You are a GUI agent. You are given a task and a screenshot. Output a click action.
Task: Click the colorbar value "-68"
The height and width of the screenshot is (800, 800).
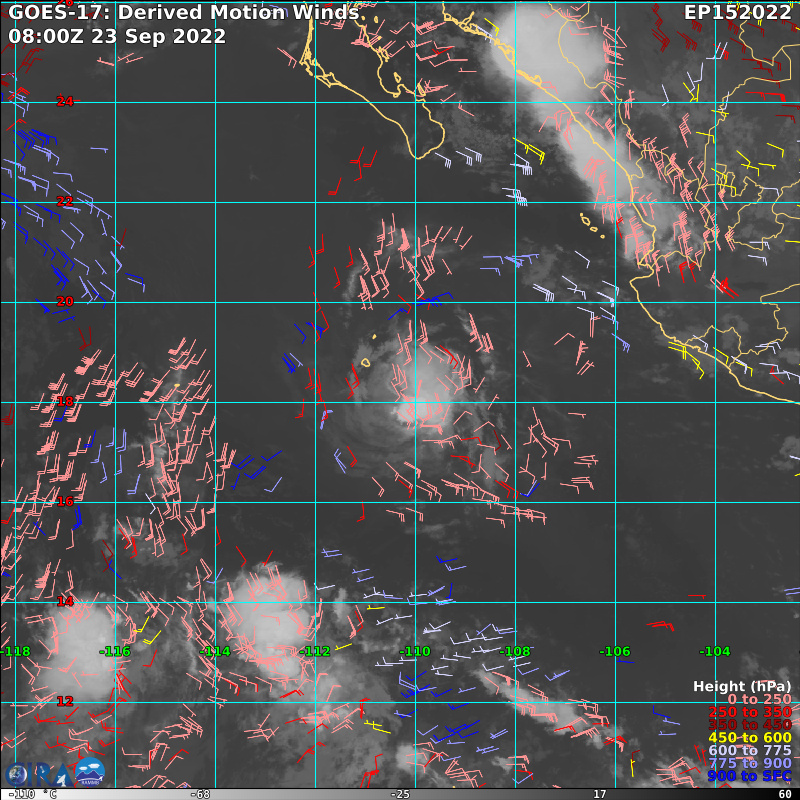click(x=200, y=794)
